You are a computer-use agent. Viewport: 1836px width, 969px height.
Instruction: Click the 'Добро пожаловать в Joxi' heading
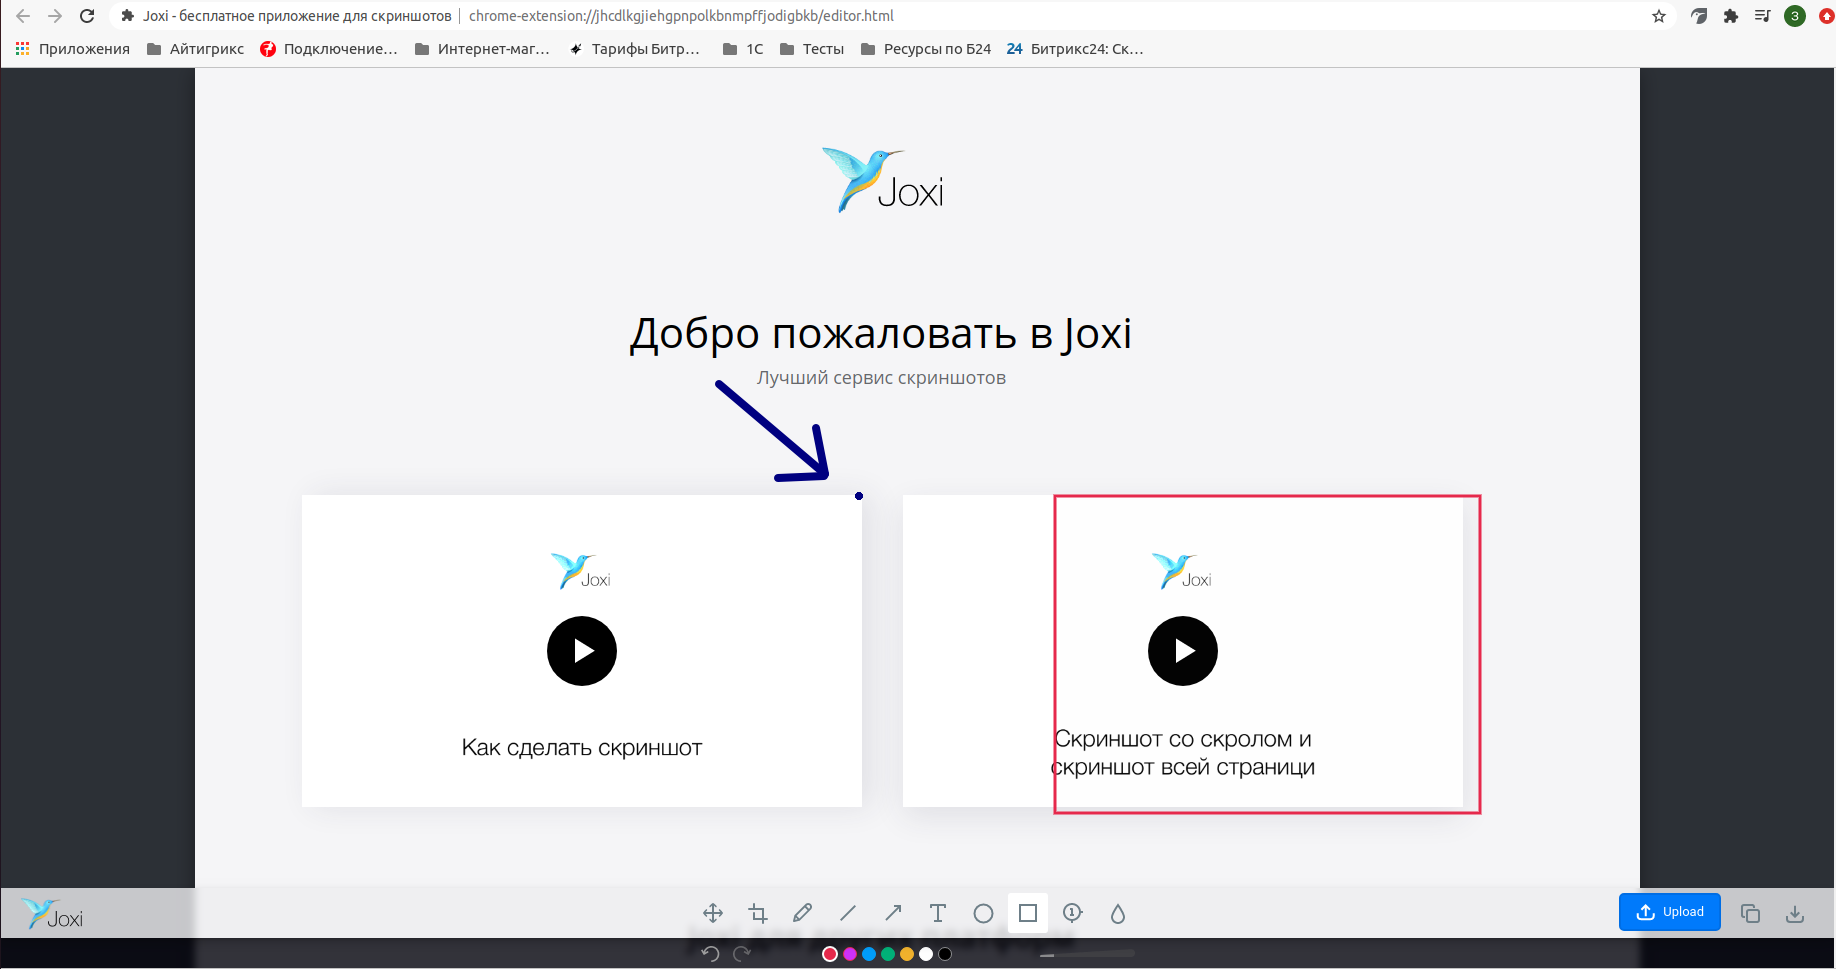click(881, 334)
